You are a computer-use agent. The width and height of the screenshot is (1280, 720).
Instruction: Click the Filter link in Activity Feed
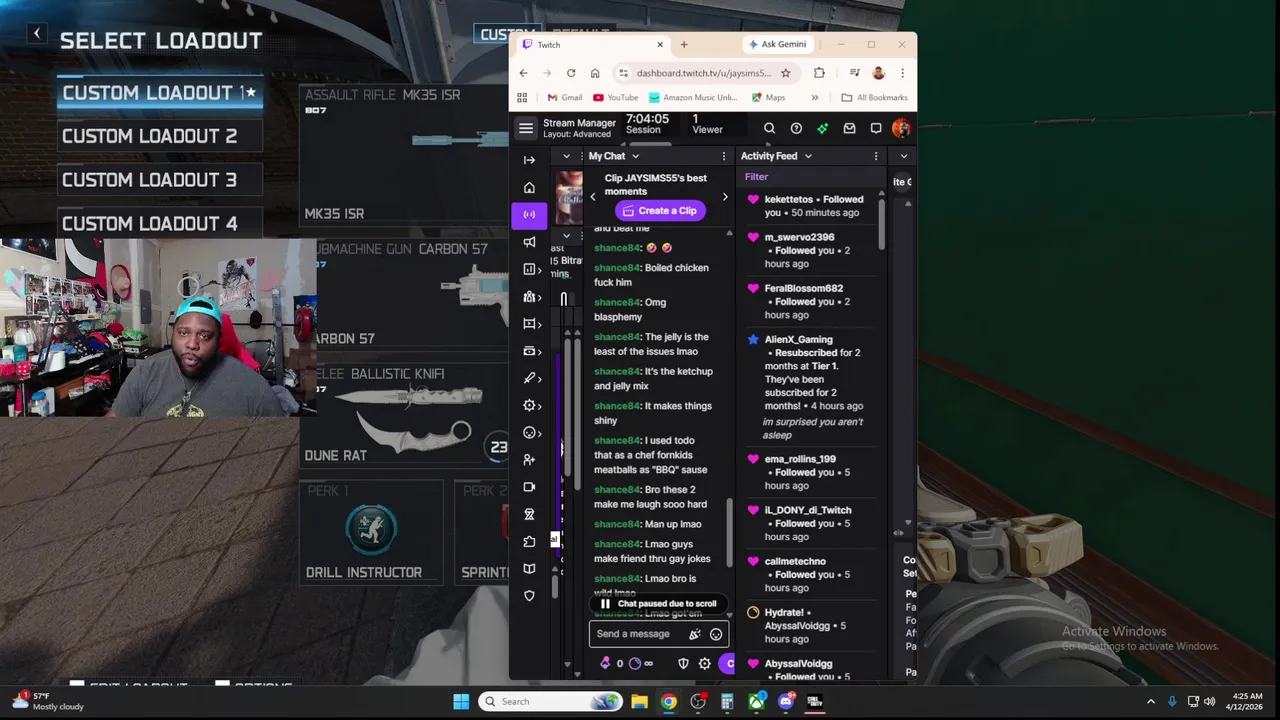click(756, 177)
